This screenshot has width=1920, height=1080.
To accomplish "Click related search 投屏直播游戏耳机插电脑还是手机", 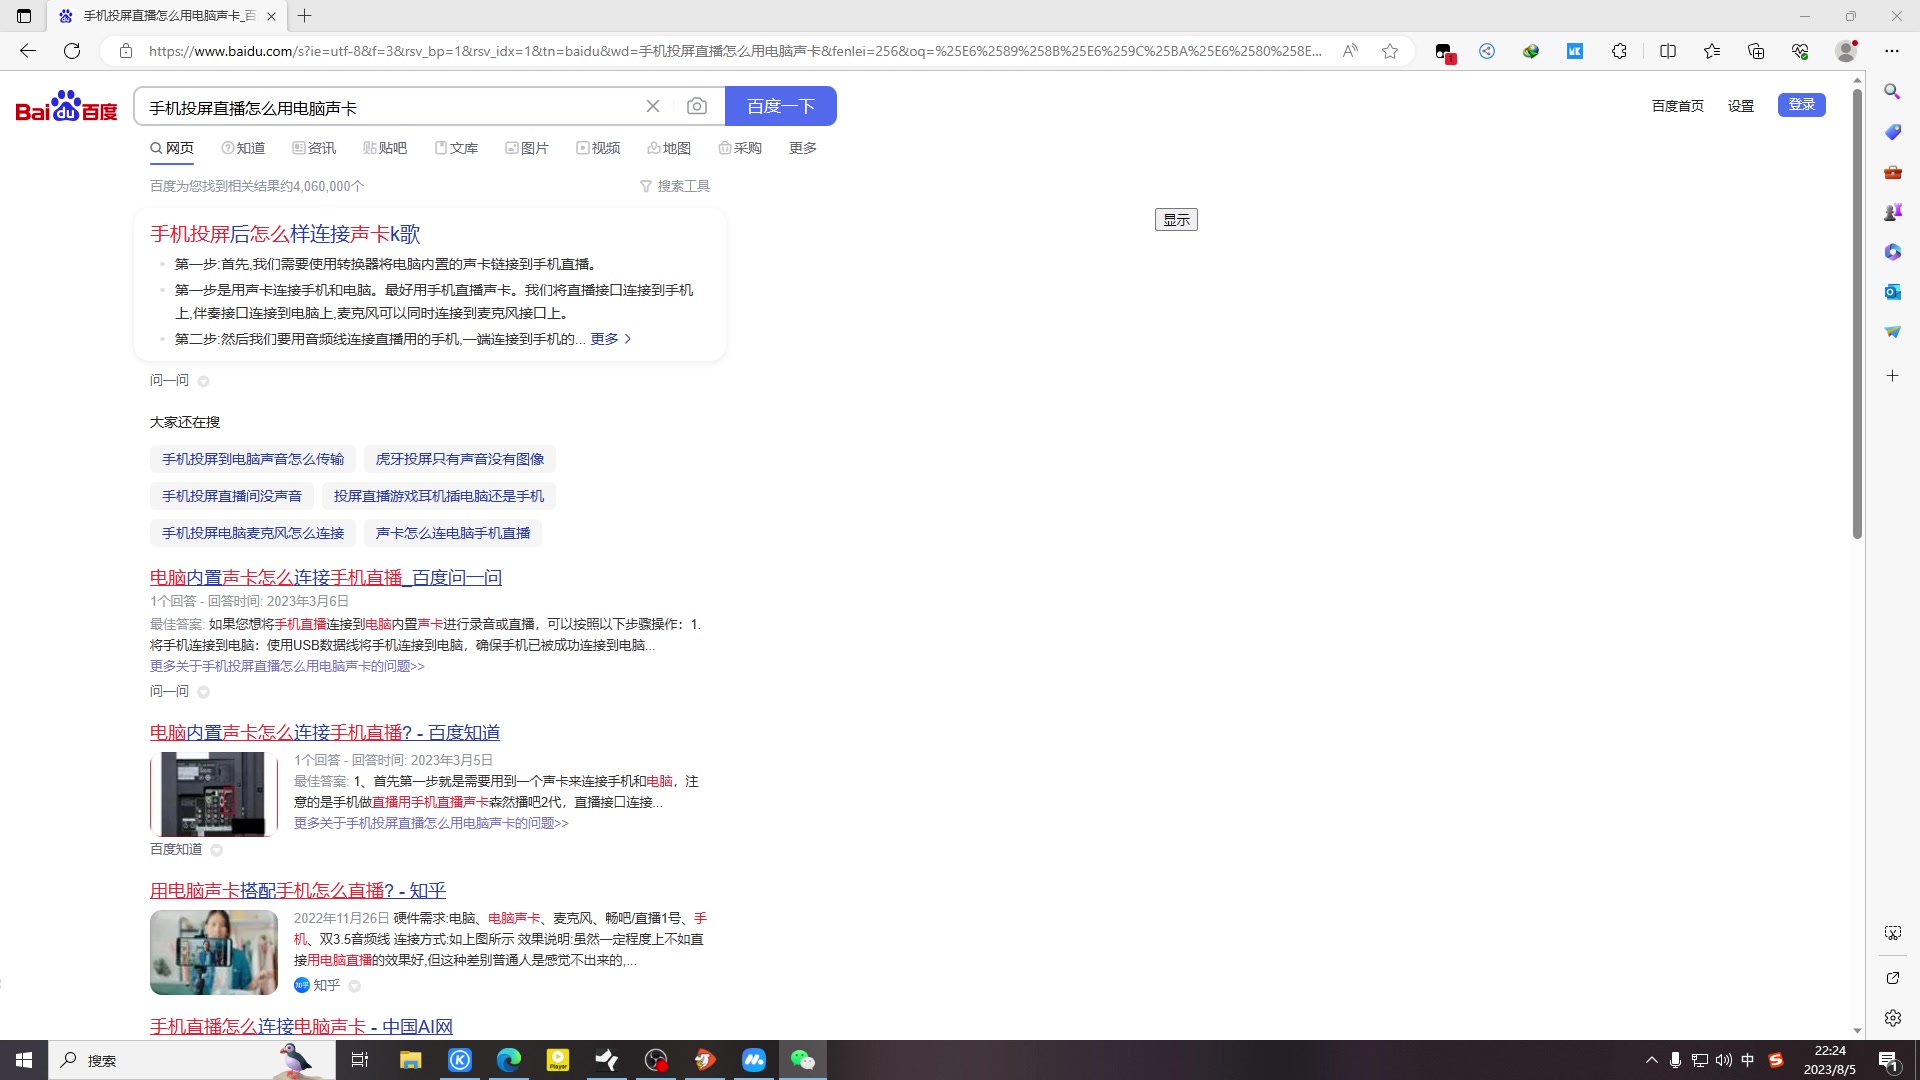I will tap(439, 496).
